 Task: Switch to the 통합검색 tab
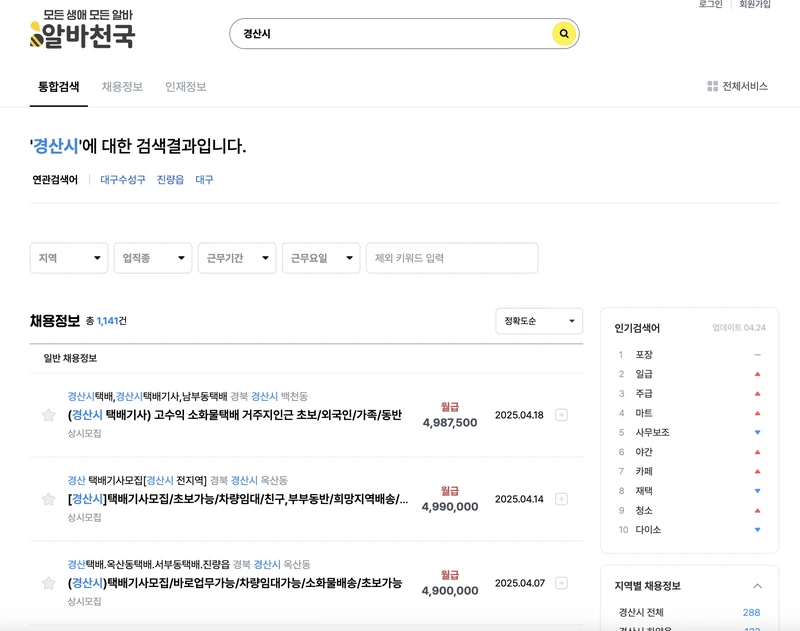[59, 87]
